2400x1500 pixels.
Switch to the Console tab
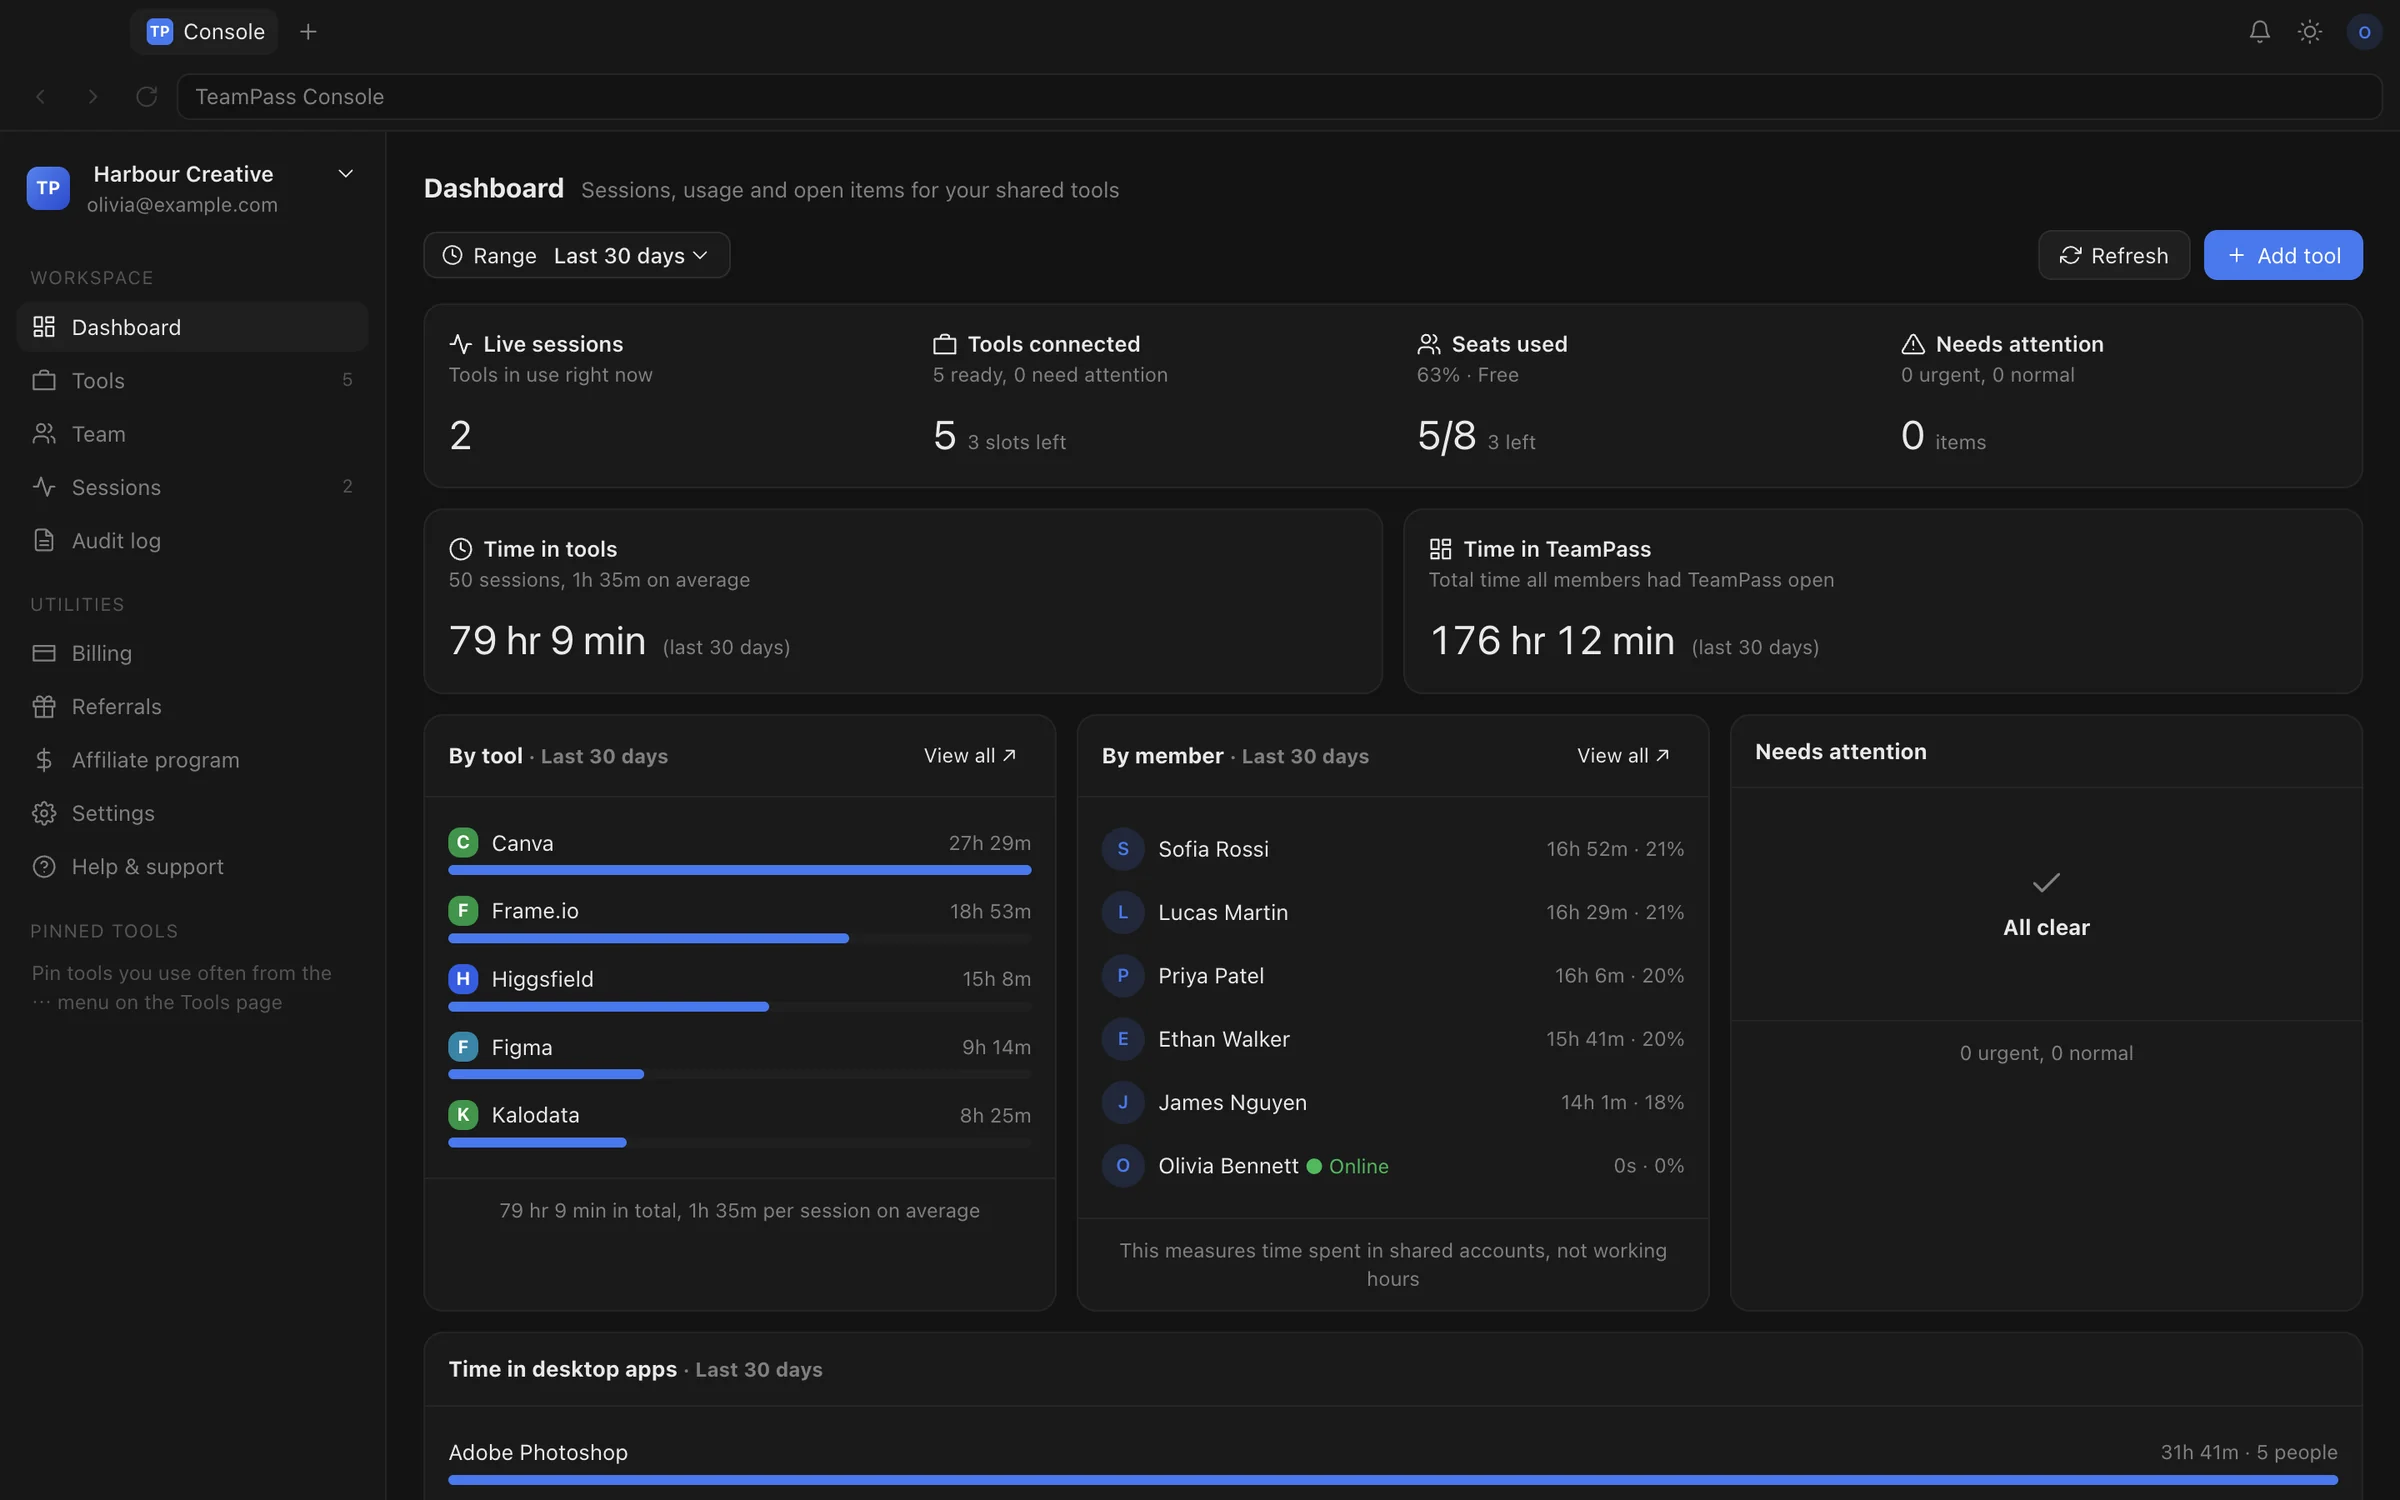pos(205,32)
